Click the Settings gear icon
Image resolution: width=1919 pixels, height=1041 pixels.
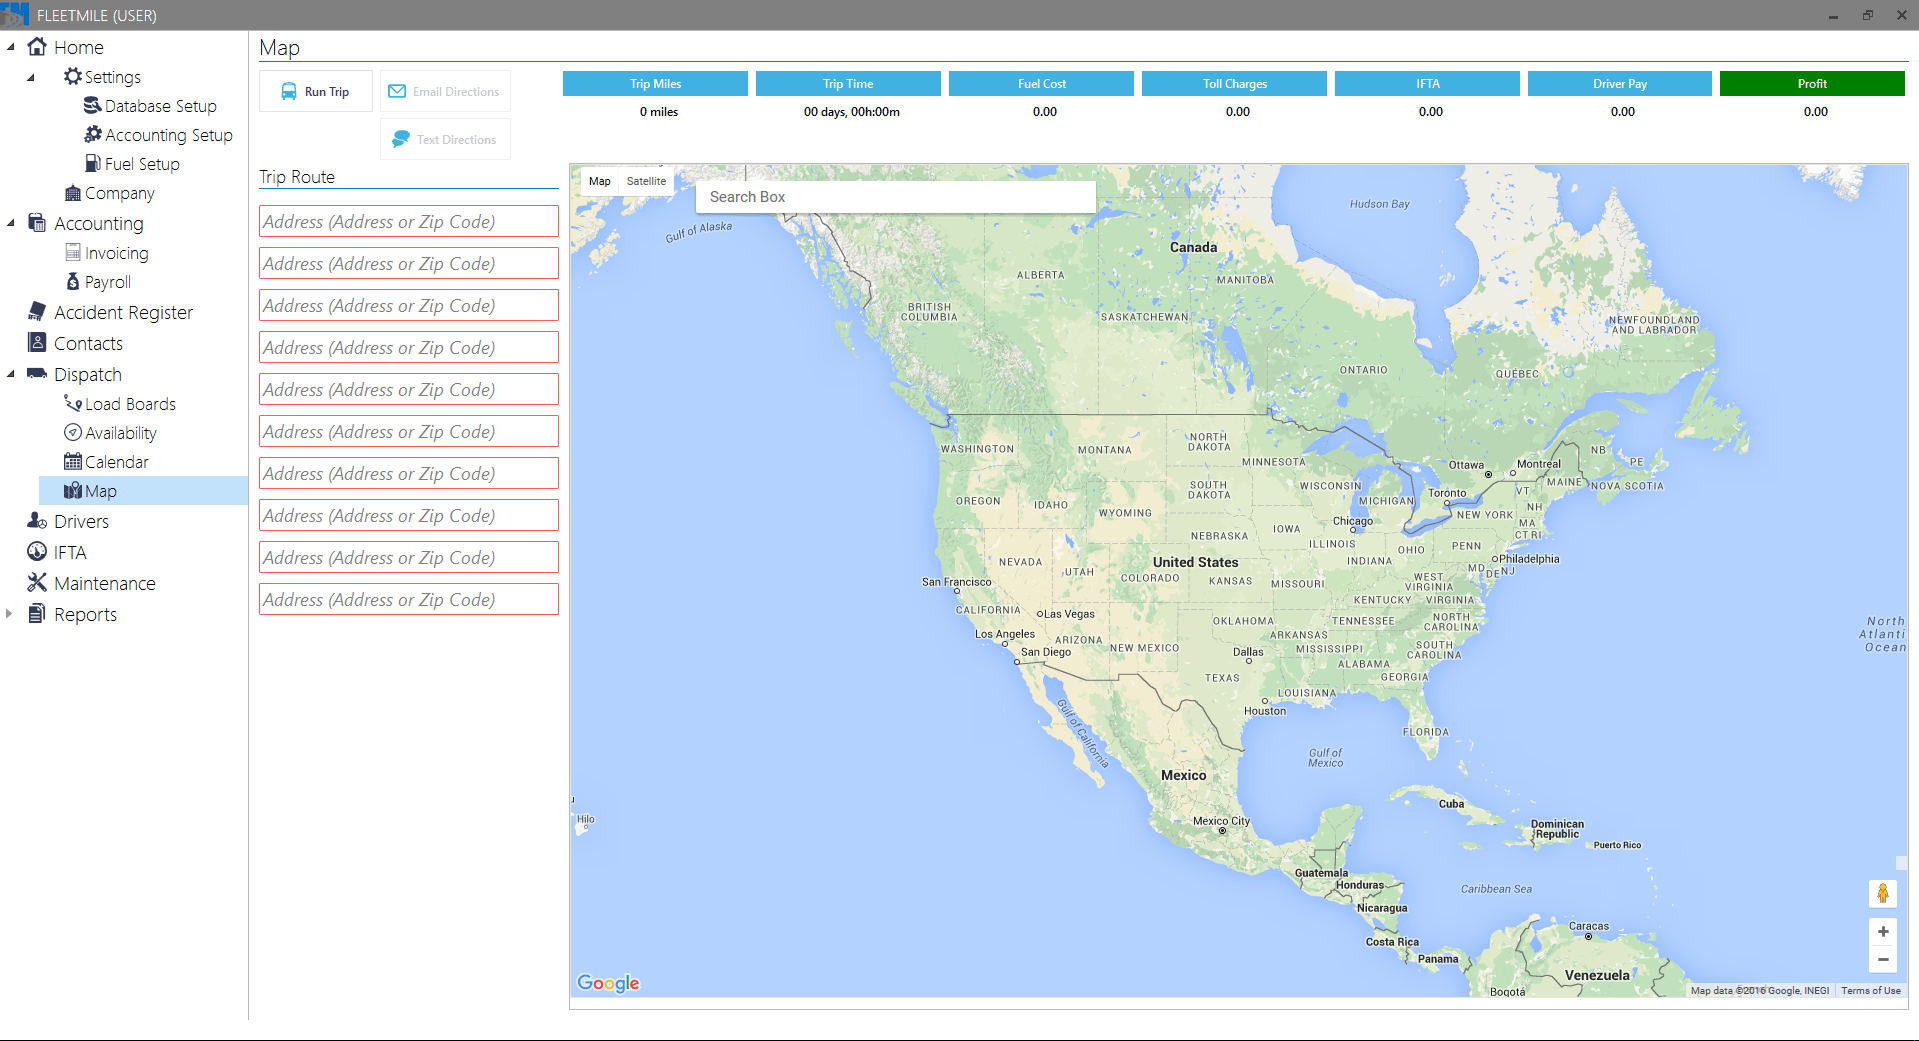point(73,76)
